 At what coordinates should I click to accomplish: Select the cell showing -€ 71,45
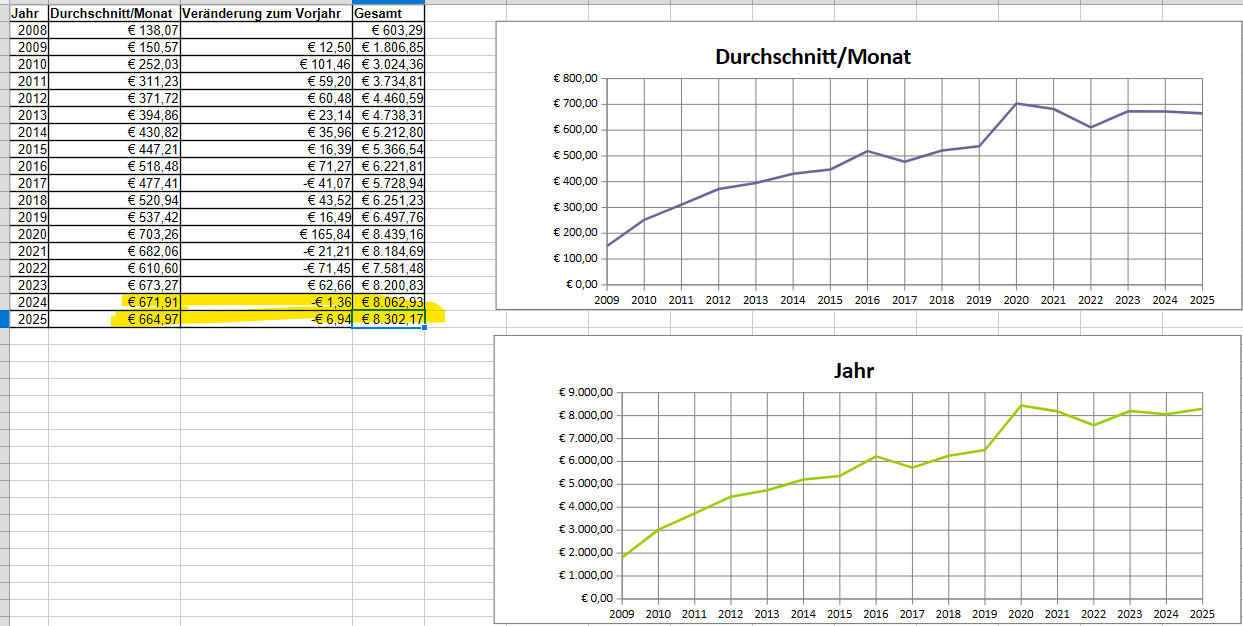pyautogui.click(x=265, y=268)
